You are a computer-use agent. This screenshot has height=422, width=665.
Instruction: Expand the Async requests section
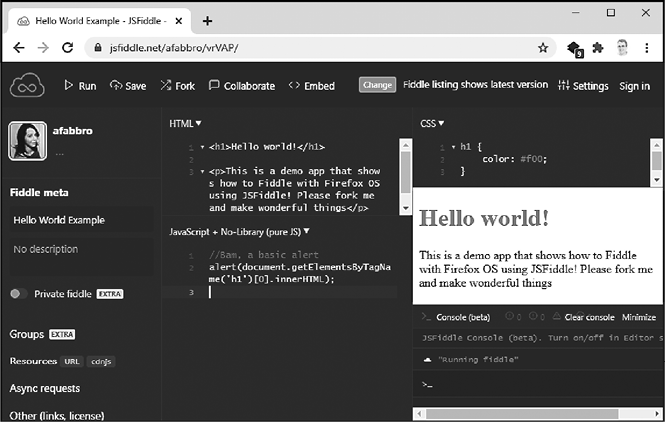click(x=44, y=388)
